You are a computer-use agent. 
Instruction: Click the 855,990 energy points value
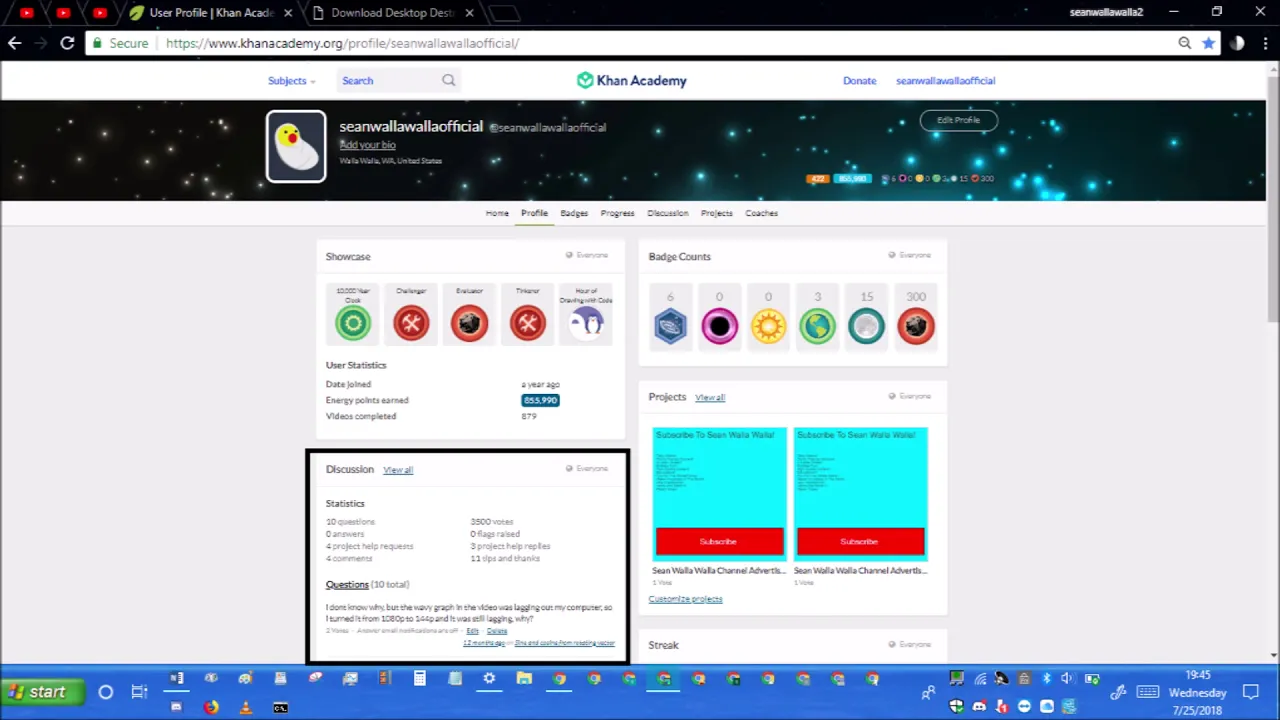tap(540, 400)
